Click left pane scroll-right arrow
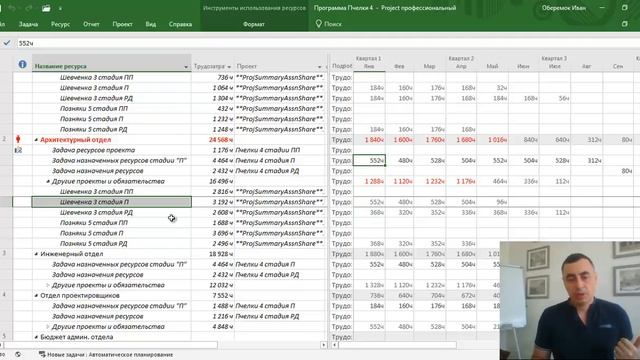This screenshot has width=640, height=360. click(324, 345)
